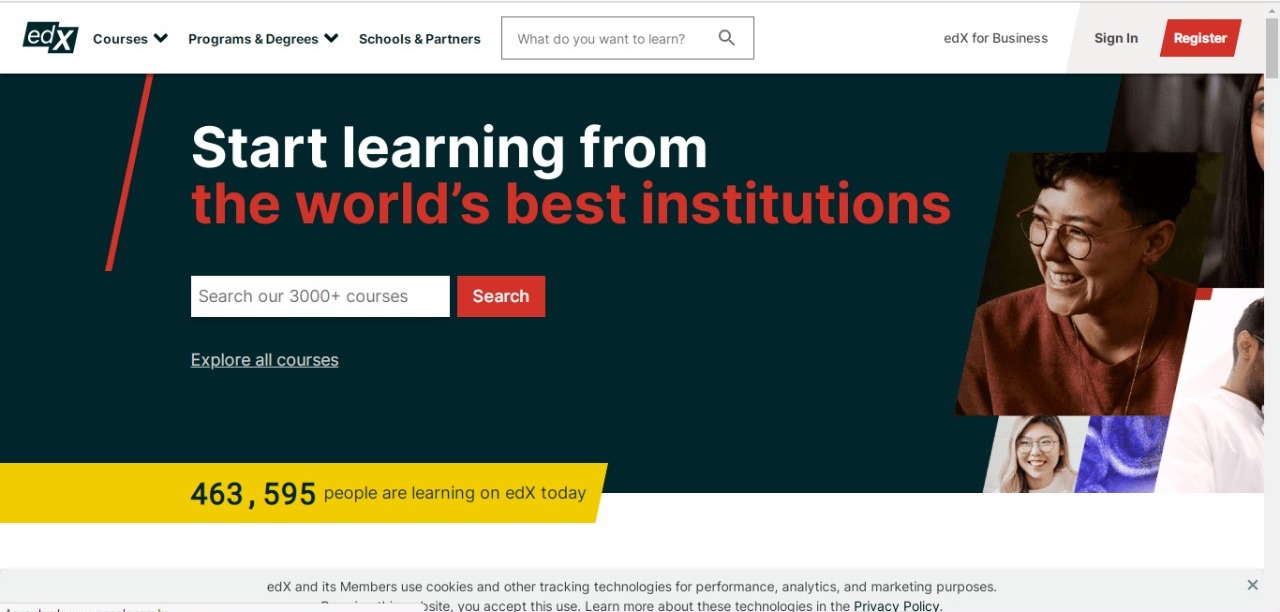
Task: Close the cookie notice banner
Action: (x=1252, y=585)
